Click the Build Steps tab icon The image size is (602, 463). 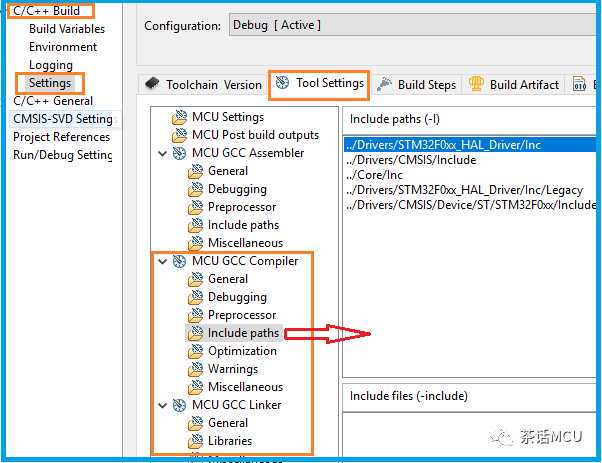pyautogui.click(x=384, y=84)
